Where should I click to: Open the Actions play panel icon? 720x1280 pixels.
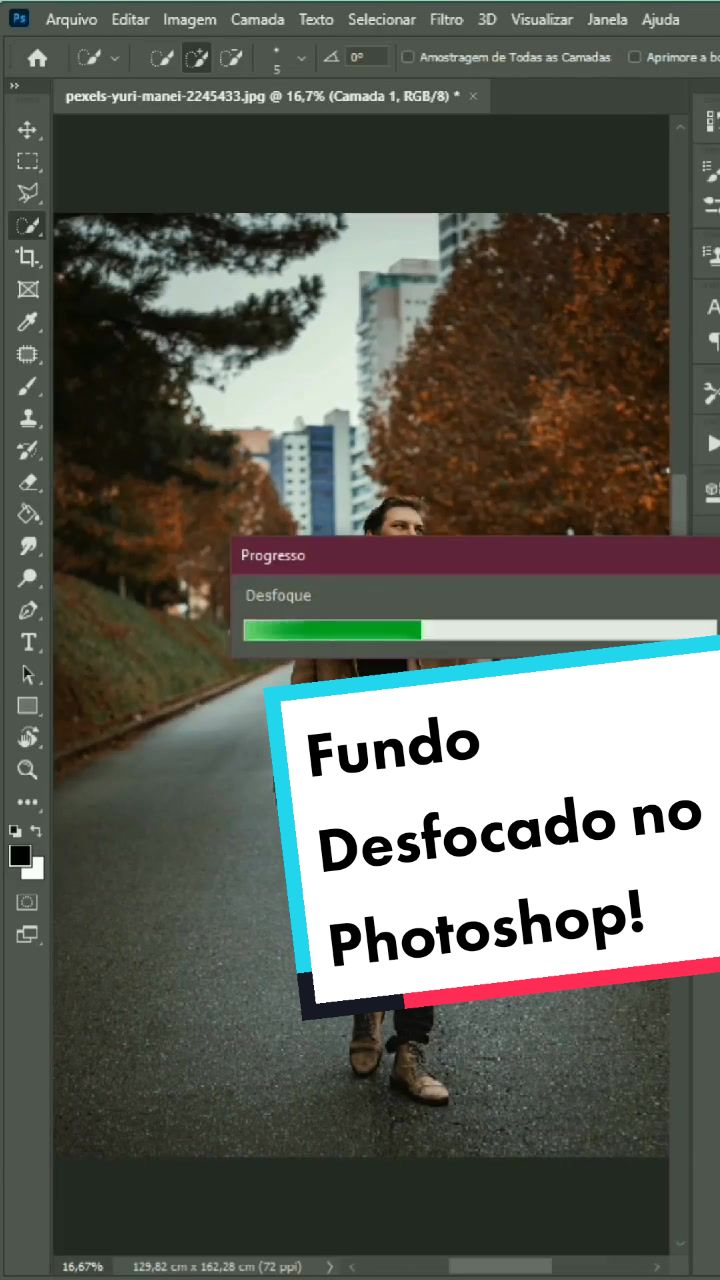click(x=712, y=442)
